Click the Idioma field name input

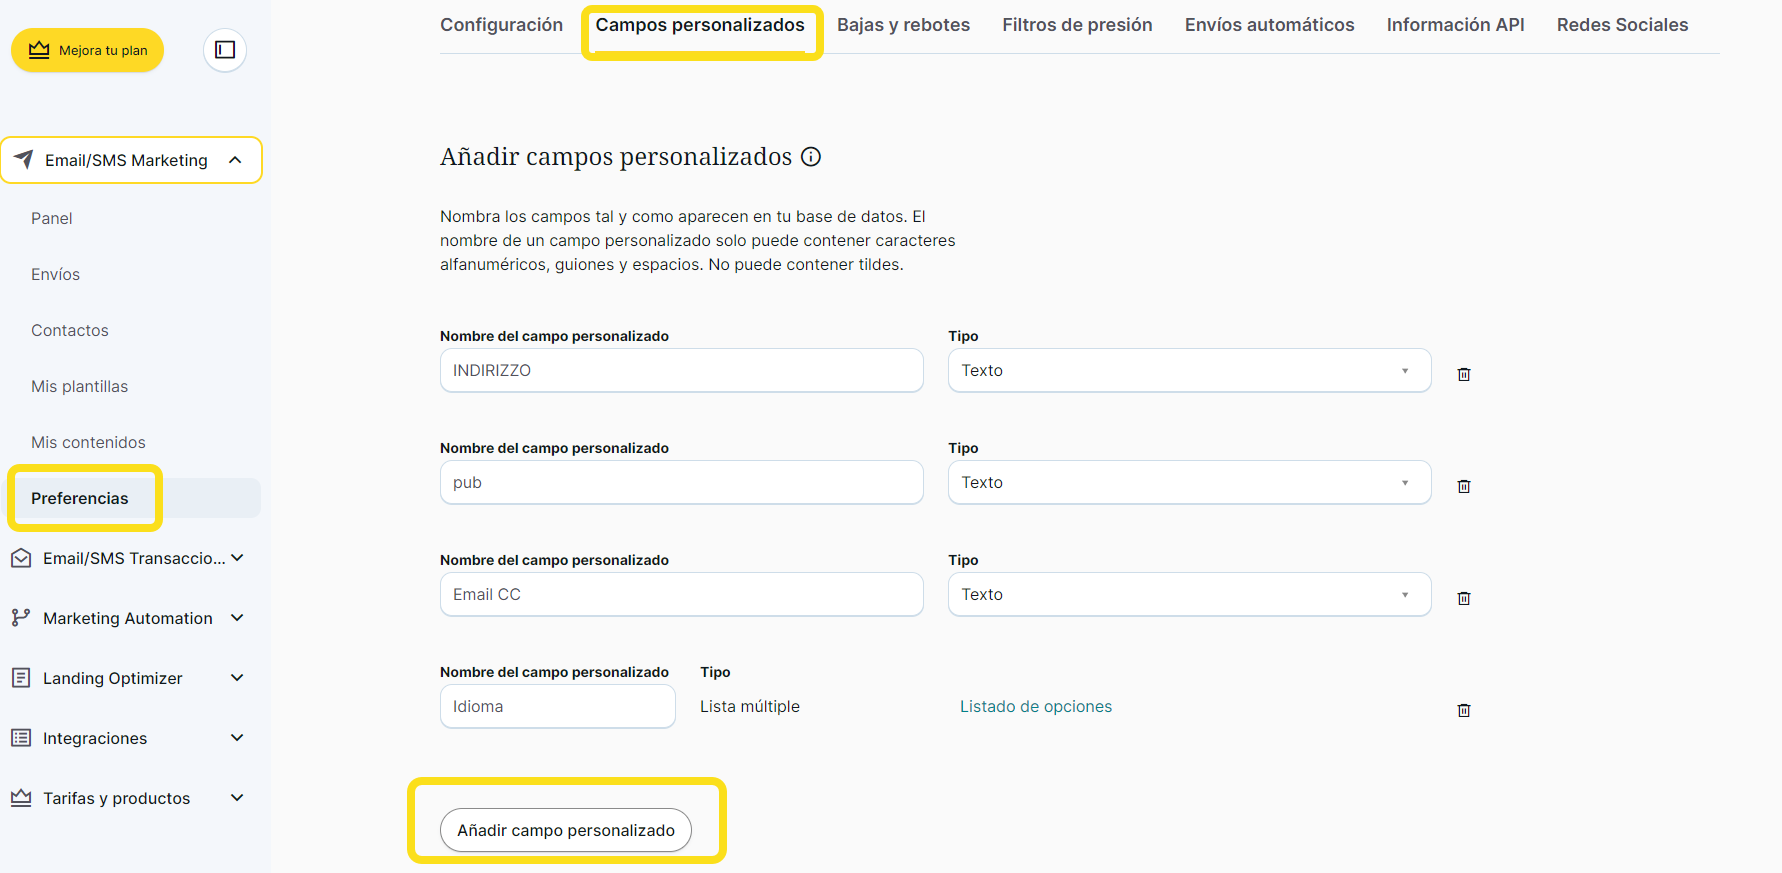click(x=557, y=706)
